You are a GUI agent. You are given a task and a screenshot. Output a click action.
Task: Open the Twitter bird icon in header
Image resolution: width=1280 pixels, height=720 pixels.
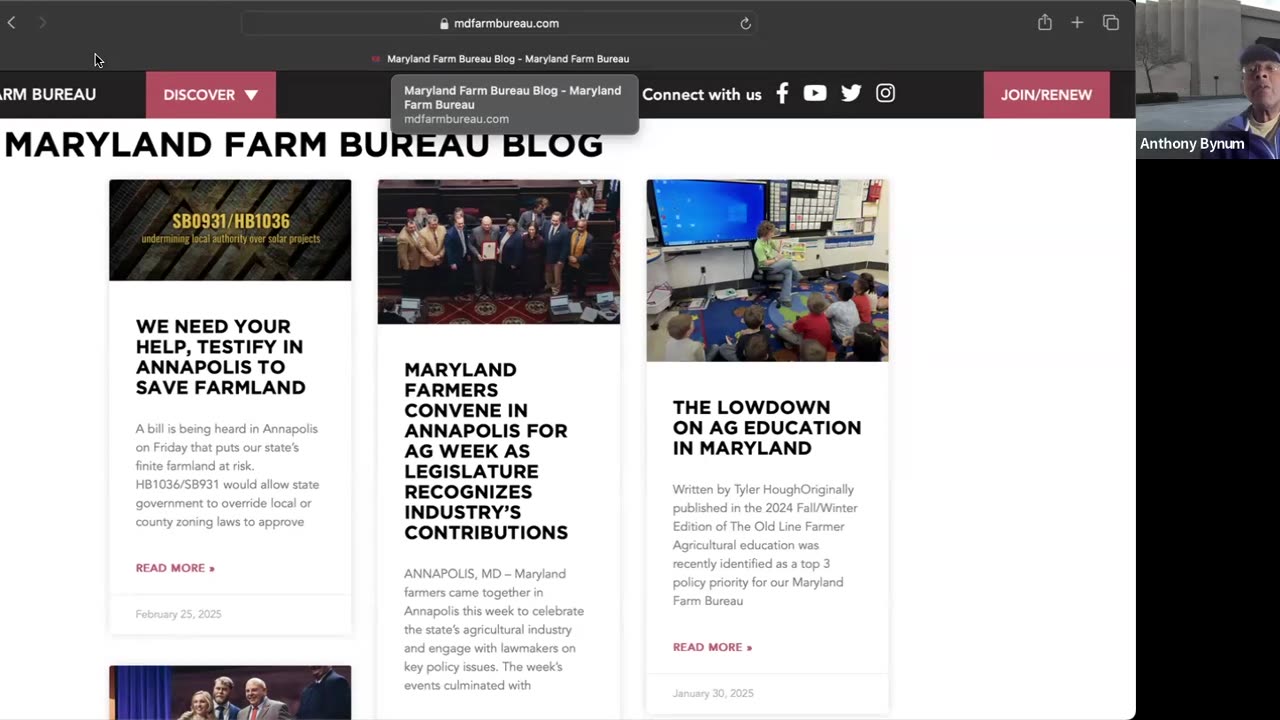coord(851,93)
